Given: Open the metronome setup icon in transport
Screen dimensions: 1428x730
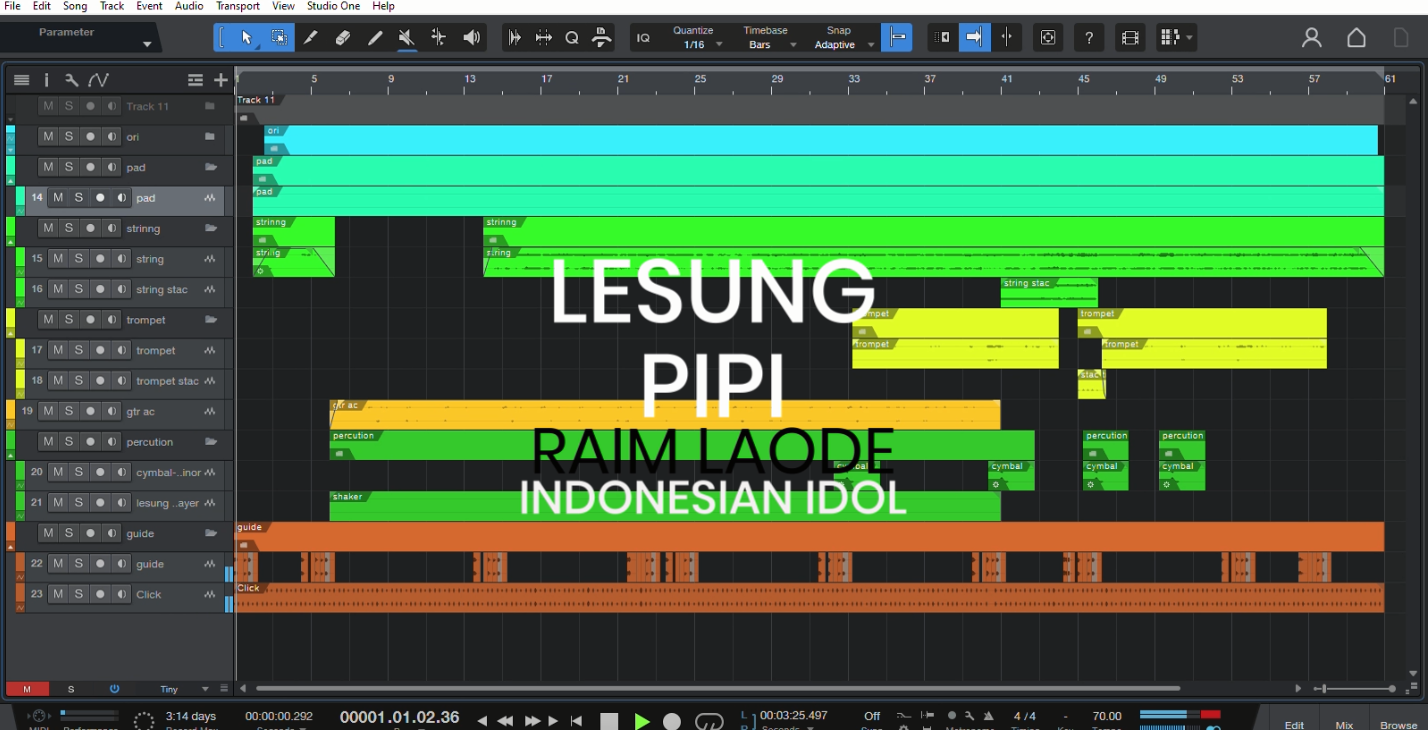Looking at the screenshot, I should (x=969, y=716).
